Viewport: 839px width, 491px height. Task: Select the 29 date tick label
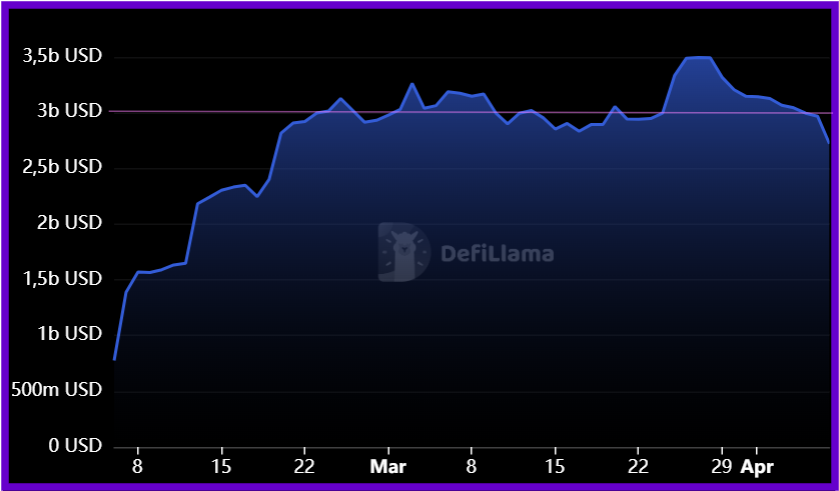point(722,466)
